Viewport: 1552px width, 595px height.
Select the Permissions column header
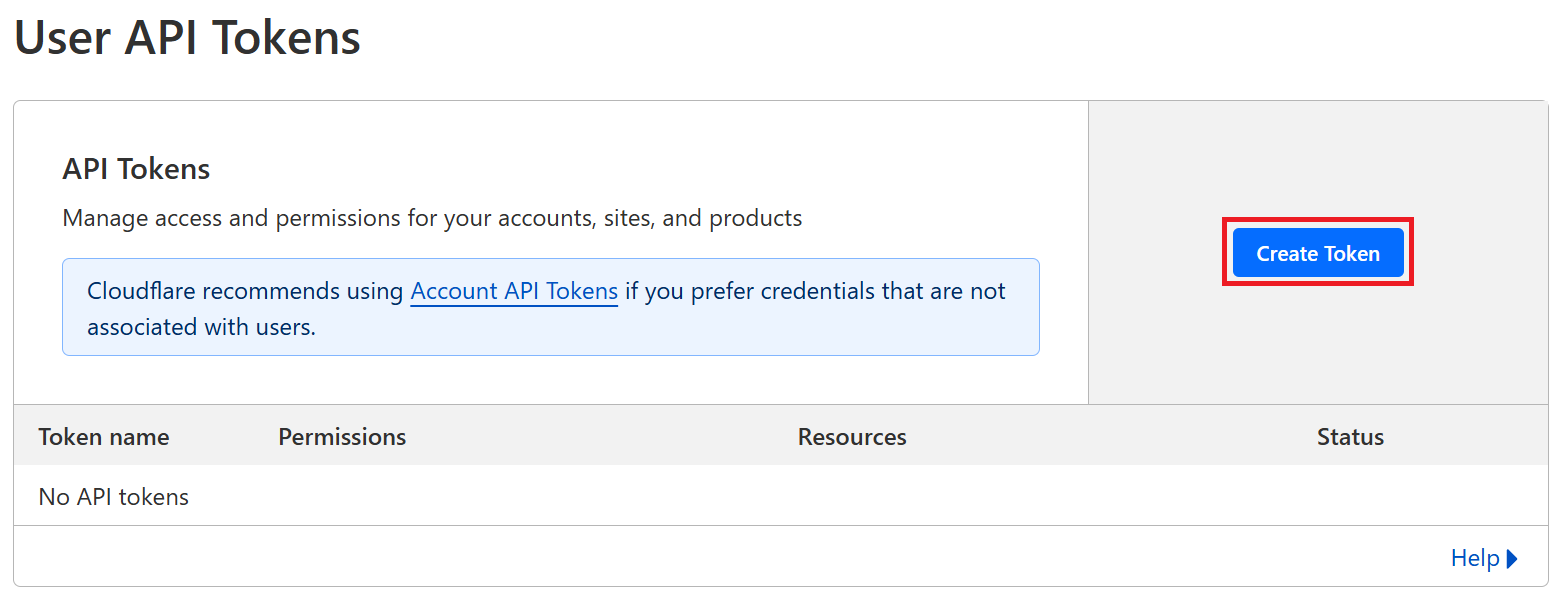click(342, 437)
